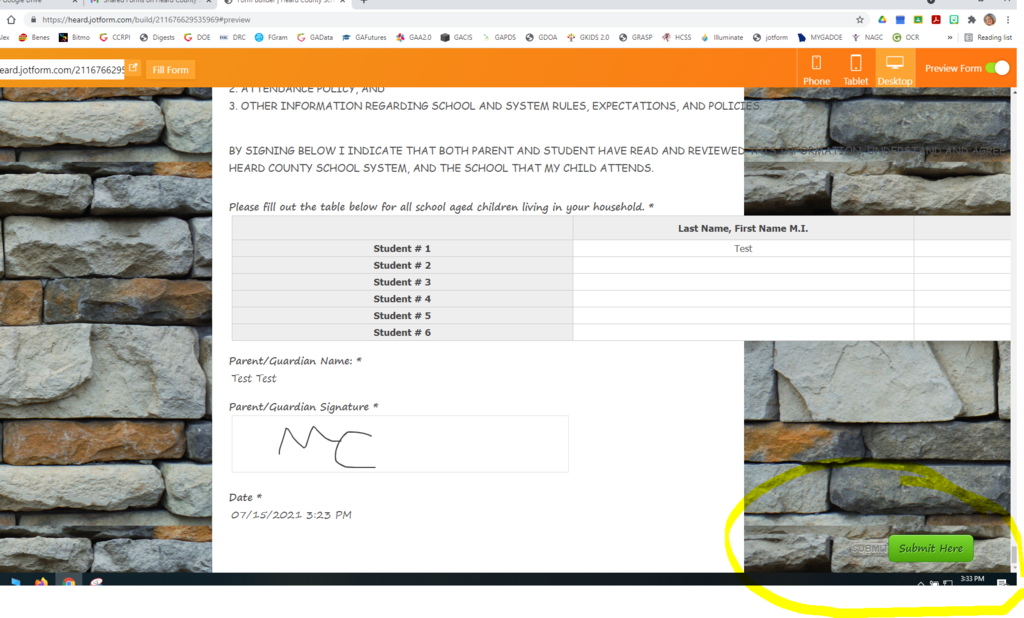Open the form URL in a new tab icon
Screen dimensions: 1024x618
(x=133, y=68)
